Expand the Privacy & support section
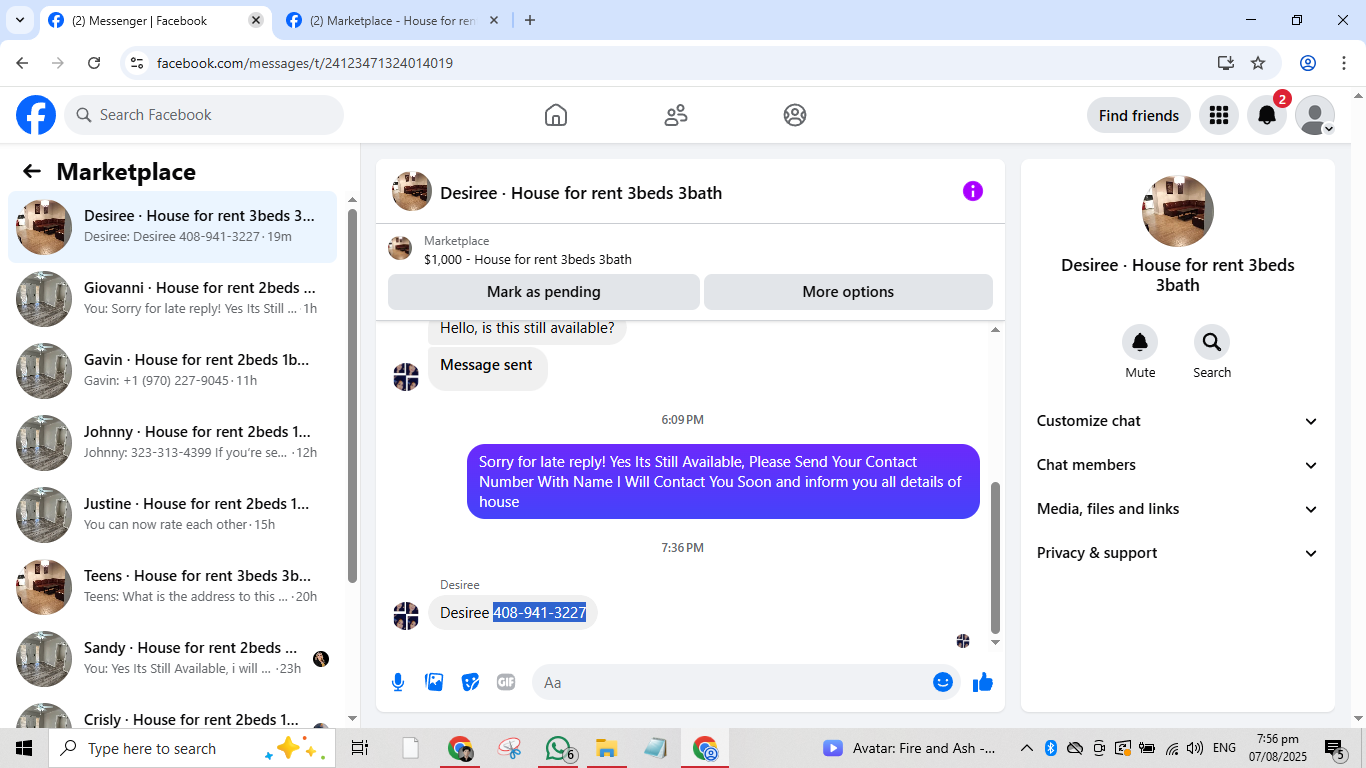This screenshot has height=768, width=1366. [1177, 553]
